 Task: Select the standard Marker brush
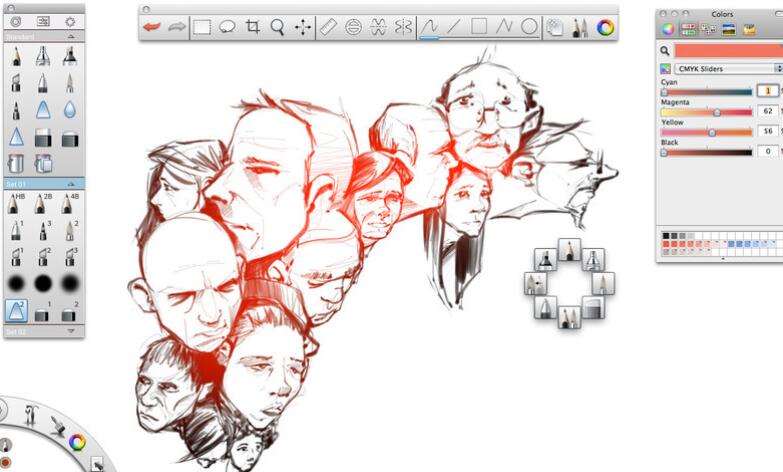69,56
